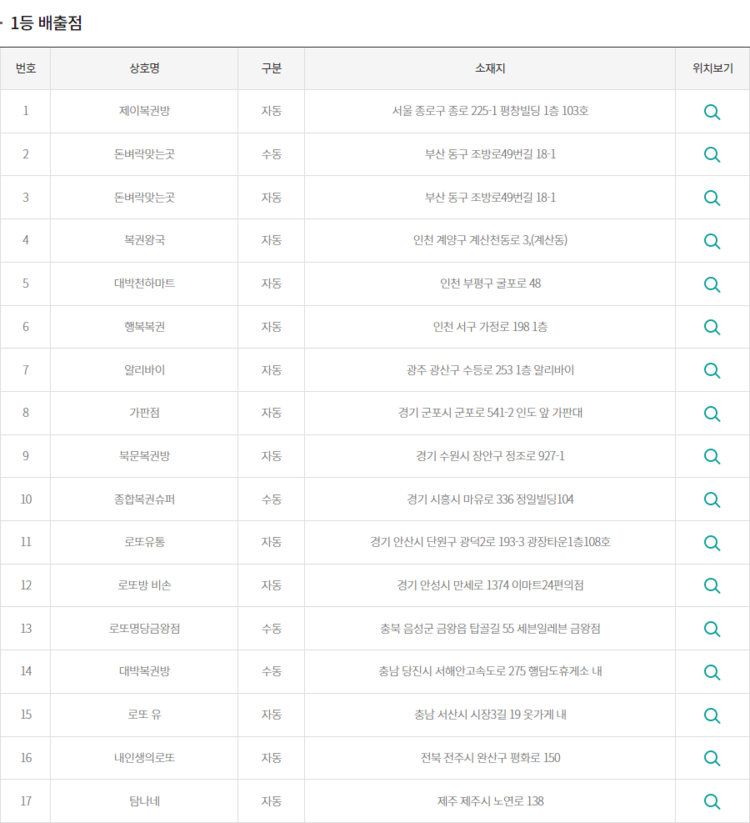Select store name 로또명당금왕점

144,628
